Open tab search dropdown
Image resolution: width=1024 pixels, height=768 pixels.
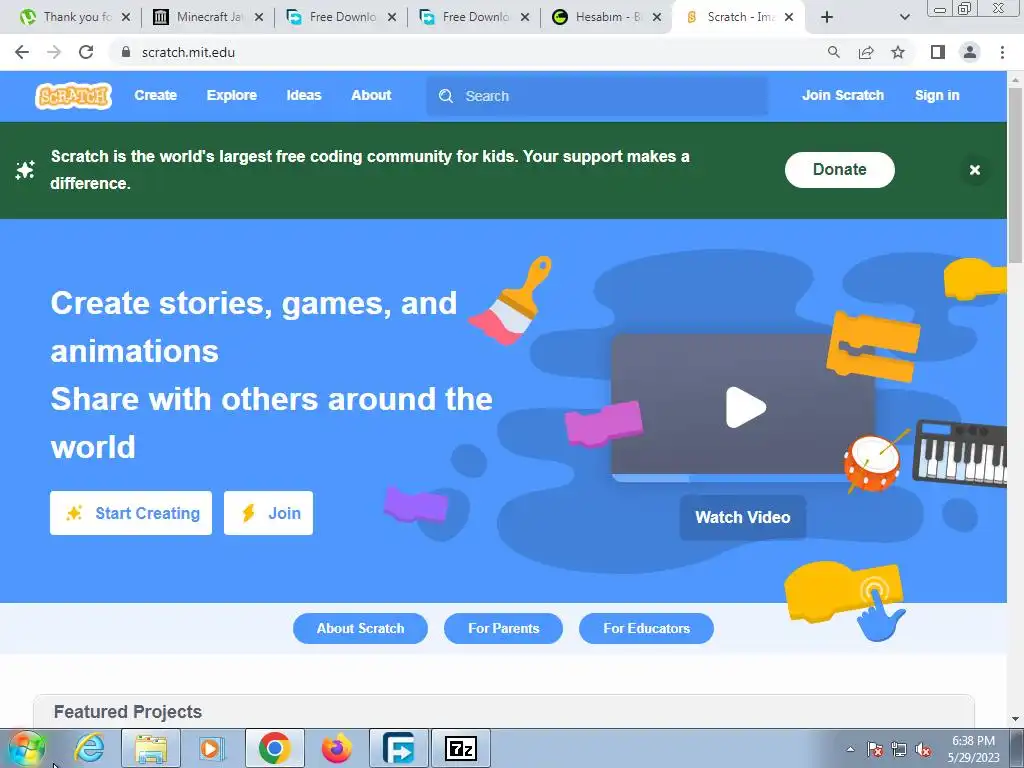[904, 18]
